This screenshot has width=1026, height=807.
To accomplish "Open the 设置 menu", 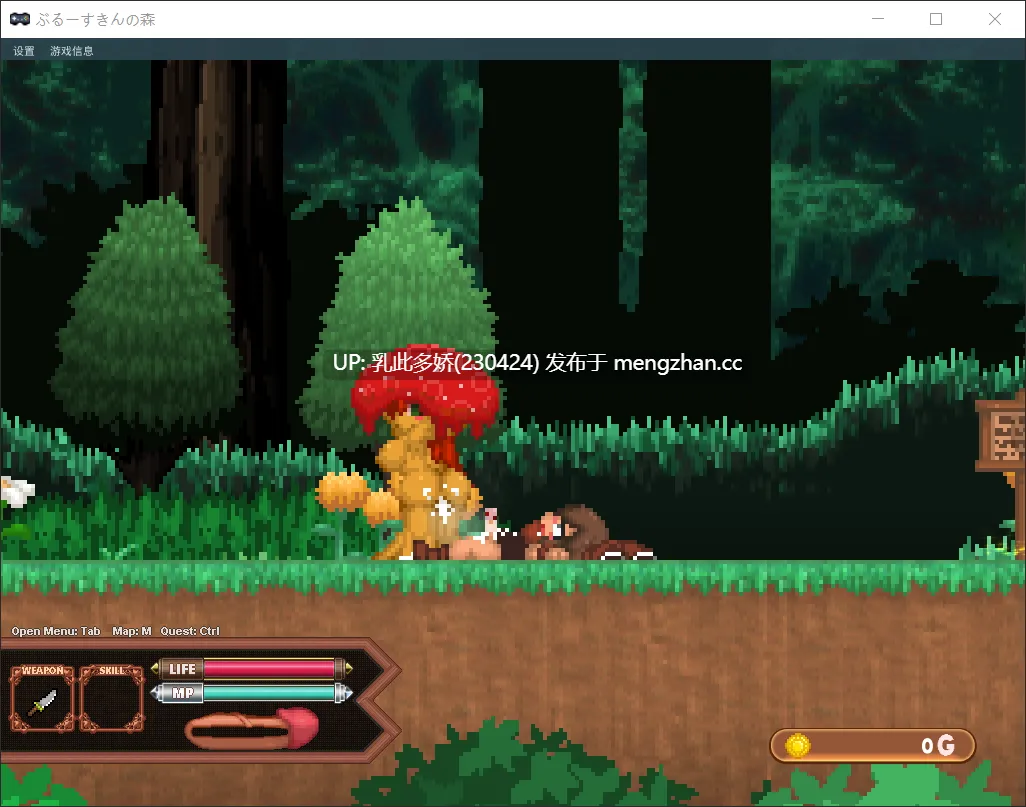I will pyautogui.click(x=24, y=50).
